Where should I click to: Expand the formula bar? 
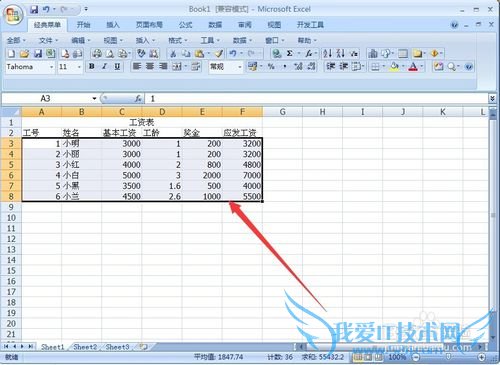(x=492, y=98)
